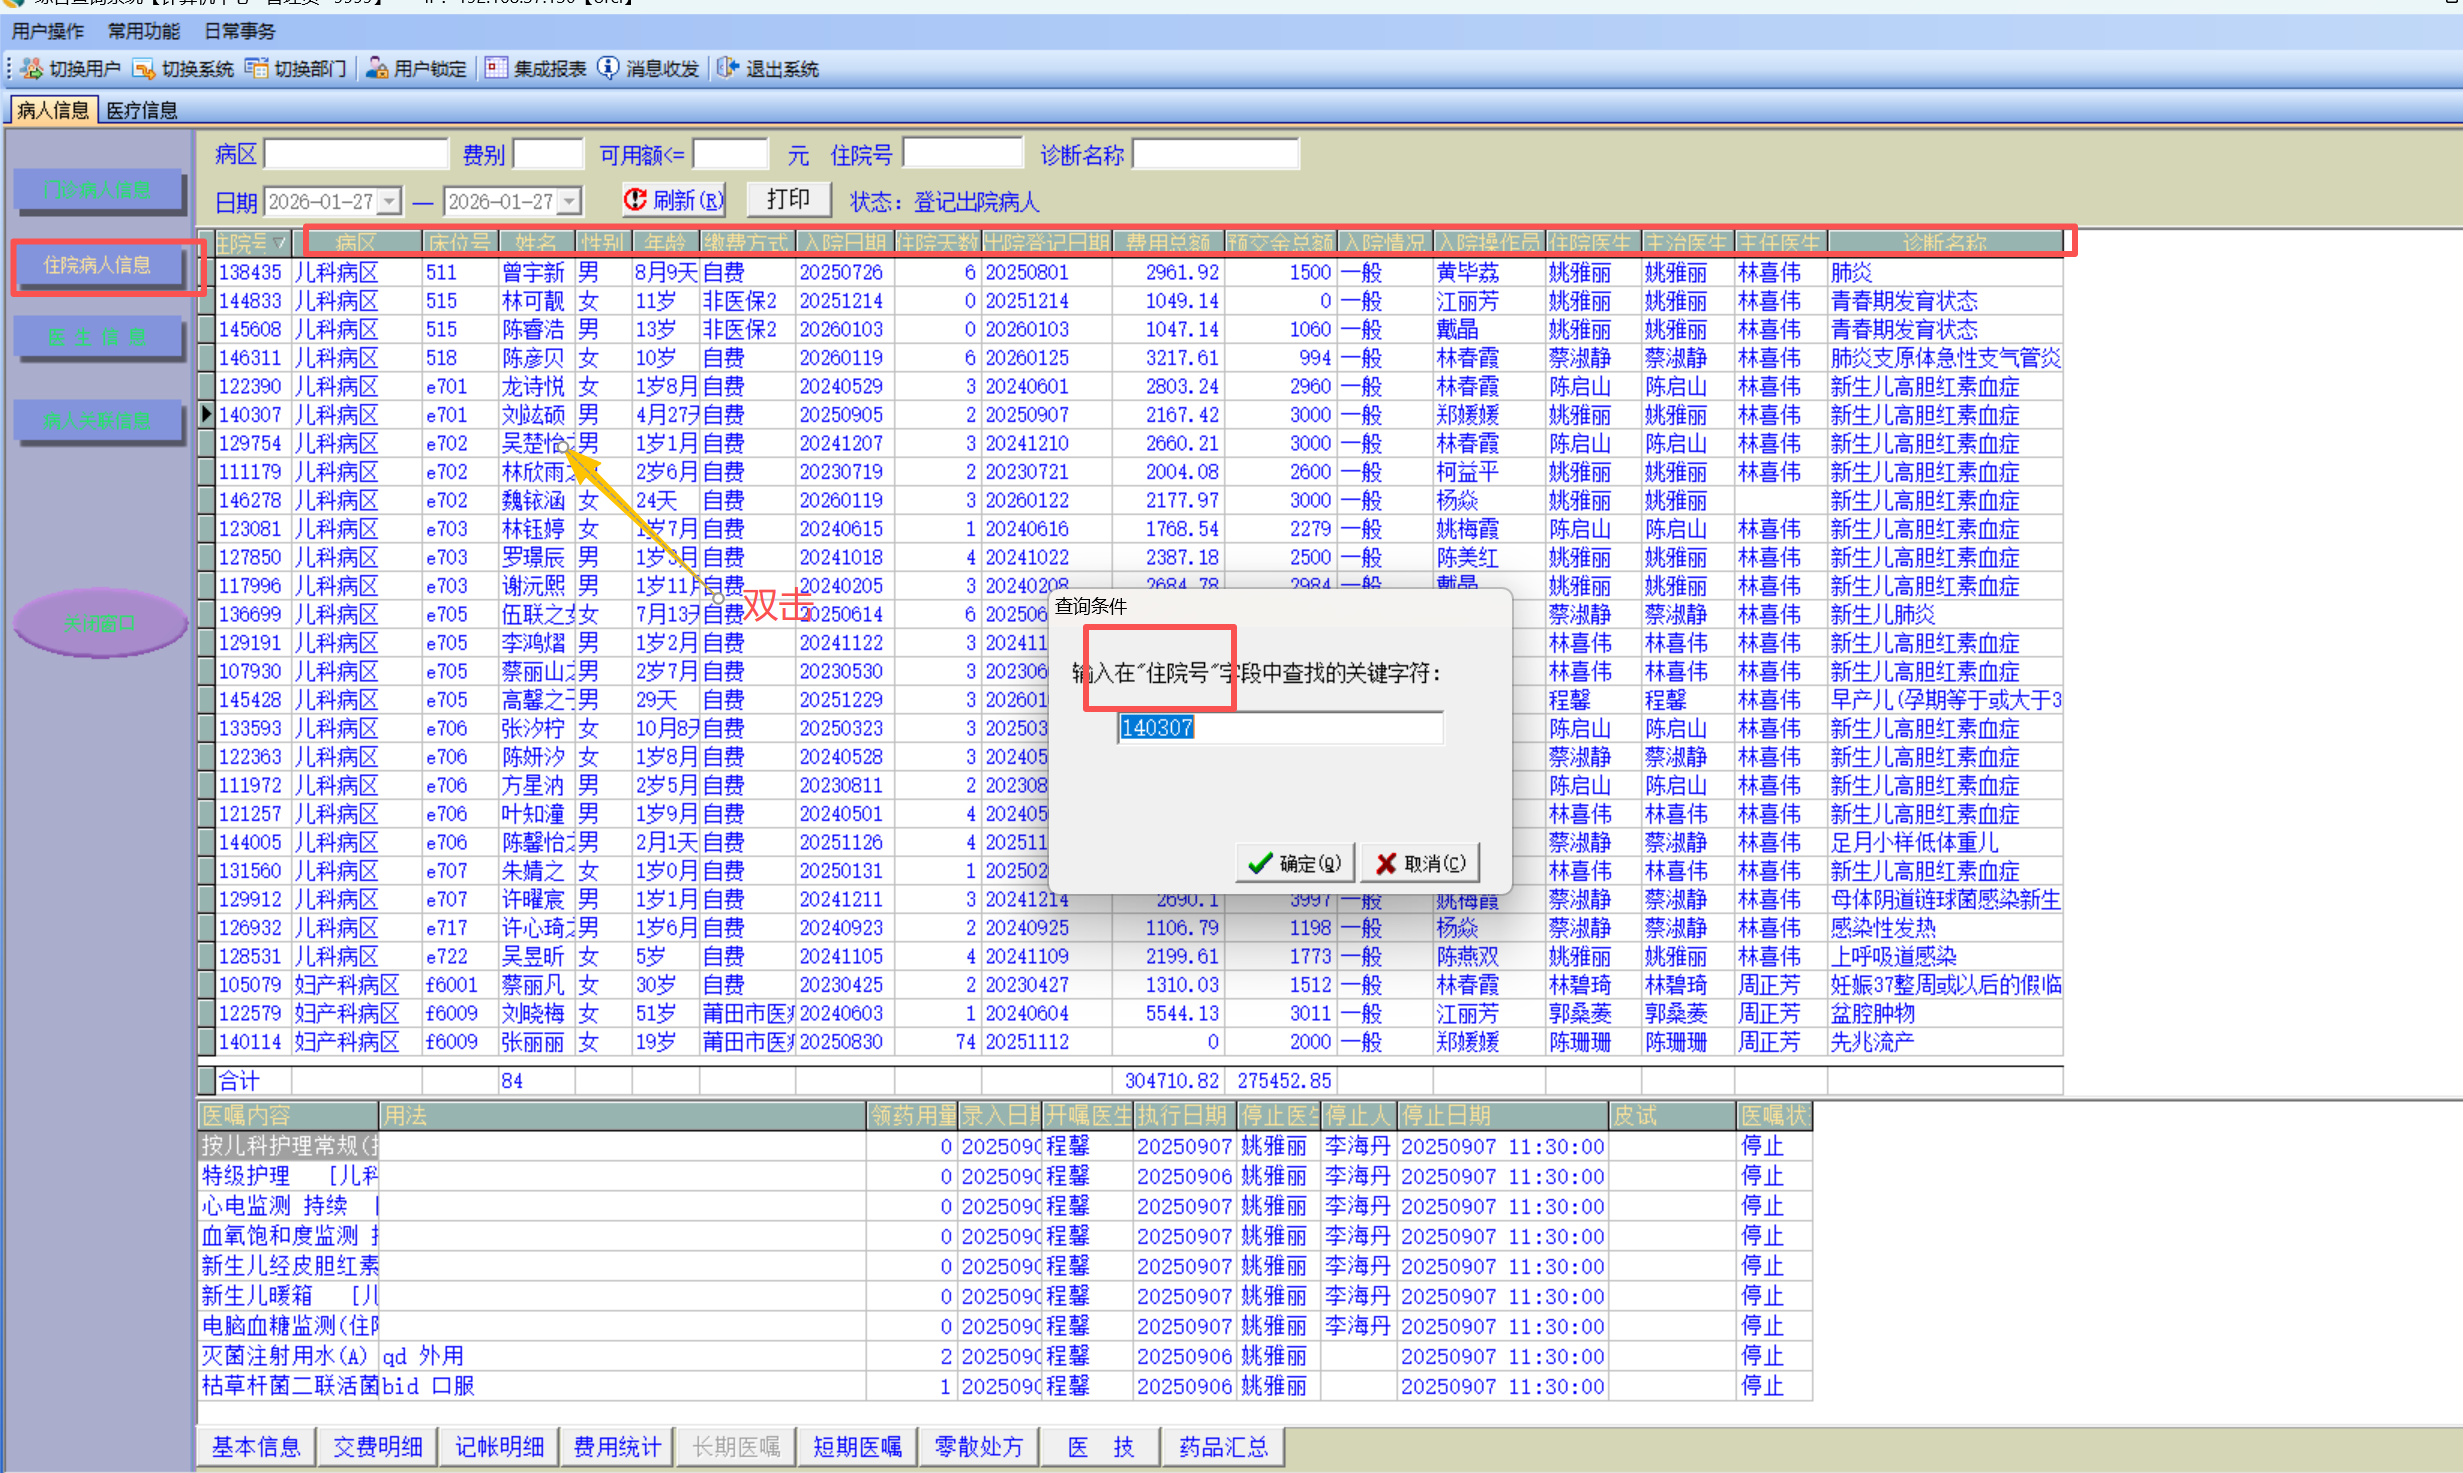Click the 切换用户 toolbar icon

(x=33, y=68)
